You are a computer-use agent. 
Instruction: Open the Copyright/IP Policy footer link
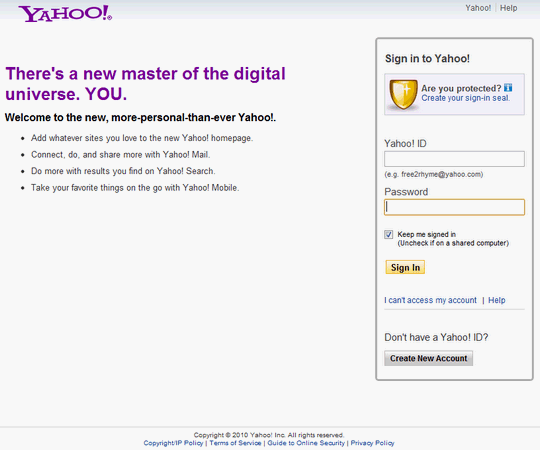pyautogui.click(x=173, y=443)
